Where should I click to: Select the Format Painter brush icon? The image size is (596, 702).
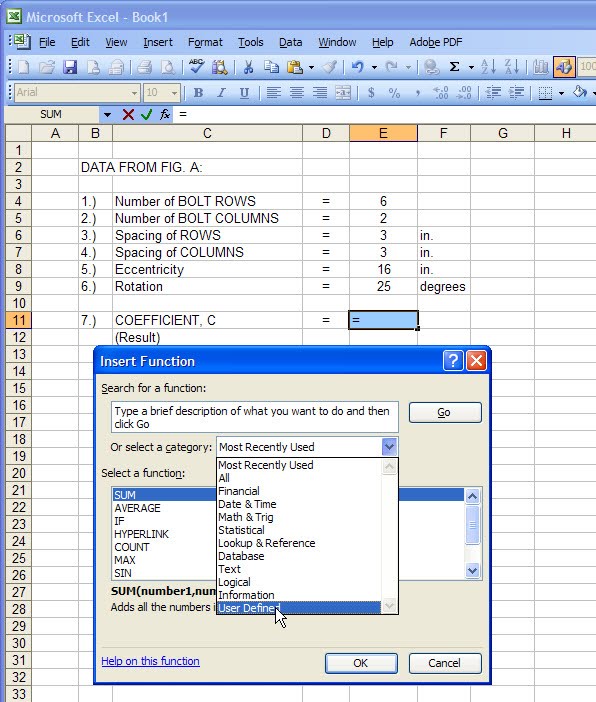[x=330, y=67]
